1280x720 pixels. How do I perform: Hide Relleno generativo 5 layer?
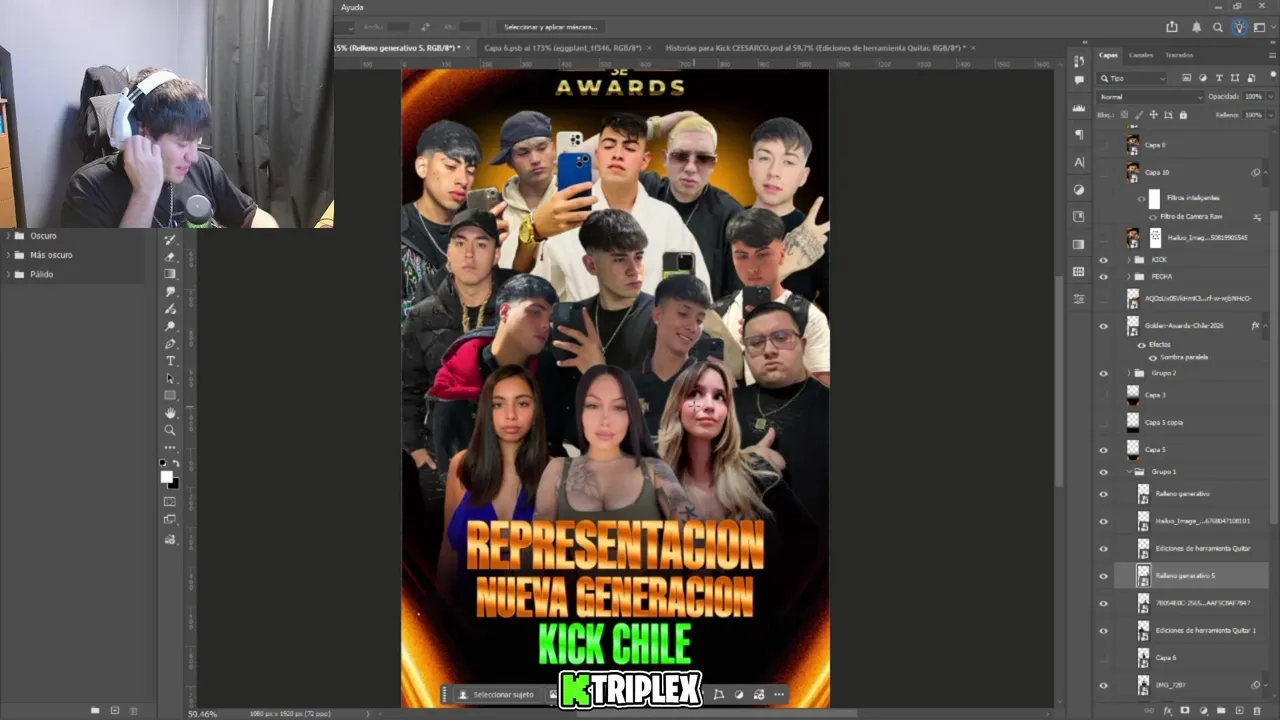click(1104, 576)
